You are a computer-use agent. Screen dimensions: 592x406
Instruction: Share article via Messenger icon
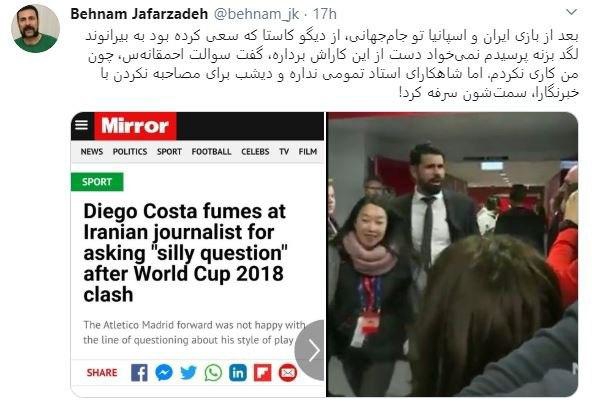point(164,373)
